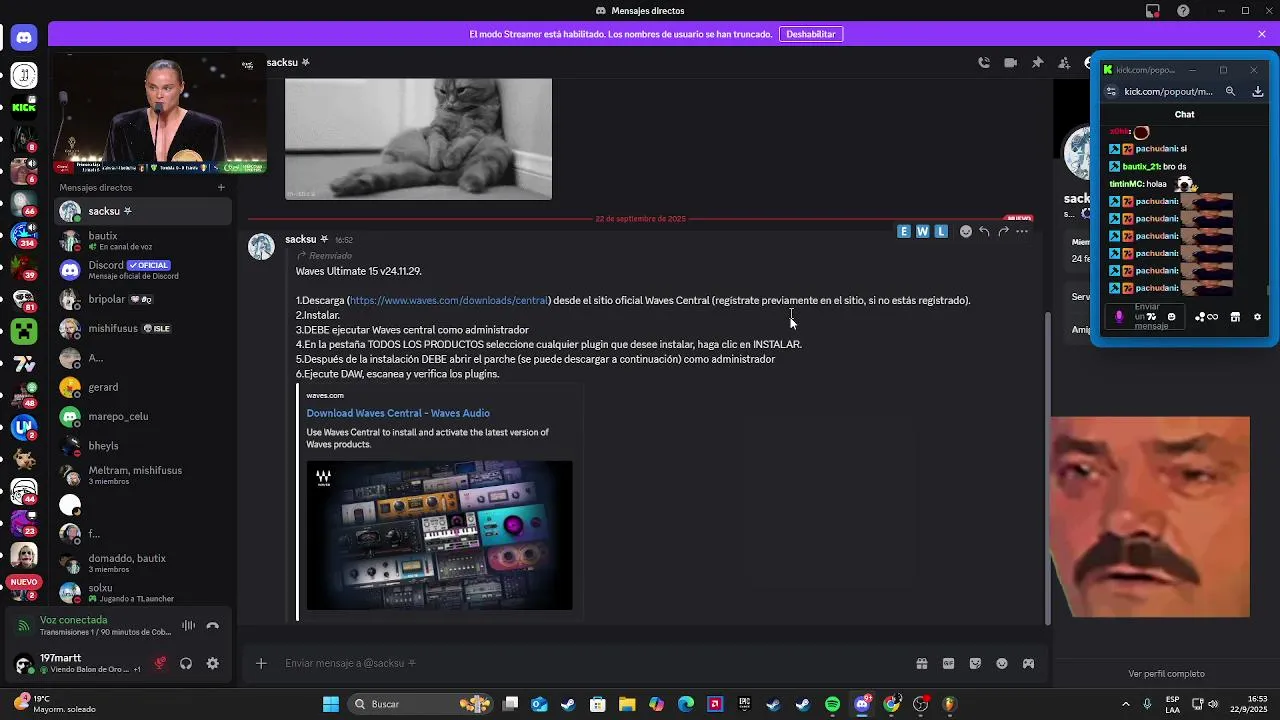Open FL Studio from the taskbar
Screen dimensions: 1280x720
949,704
